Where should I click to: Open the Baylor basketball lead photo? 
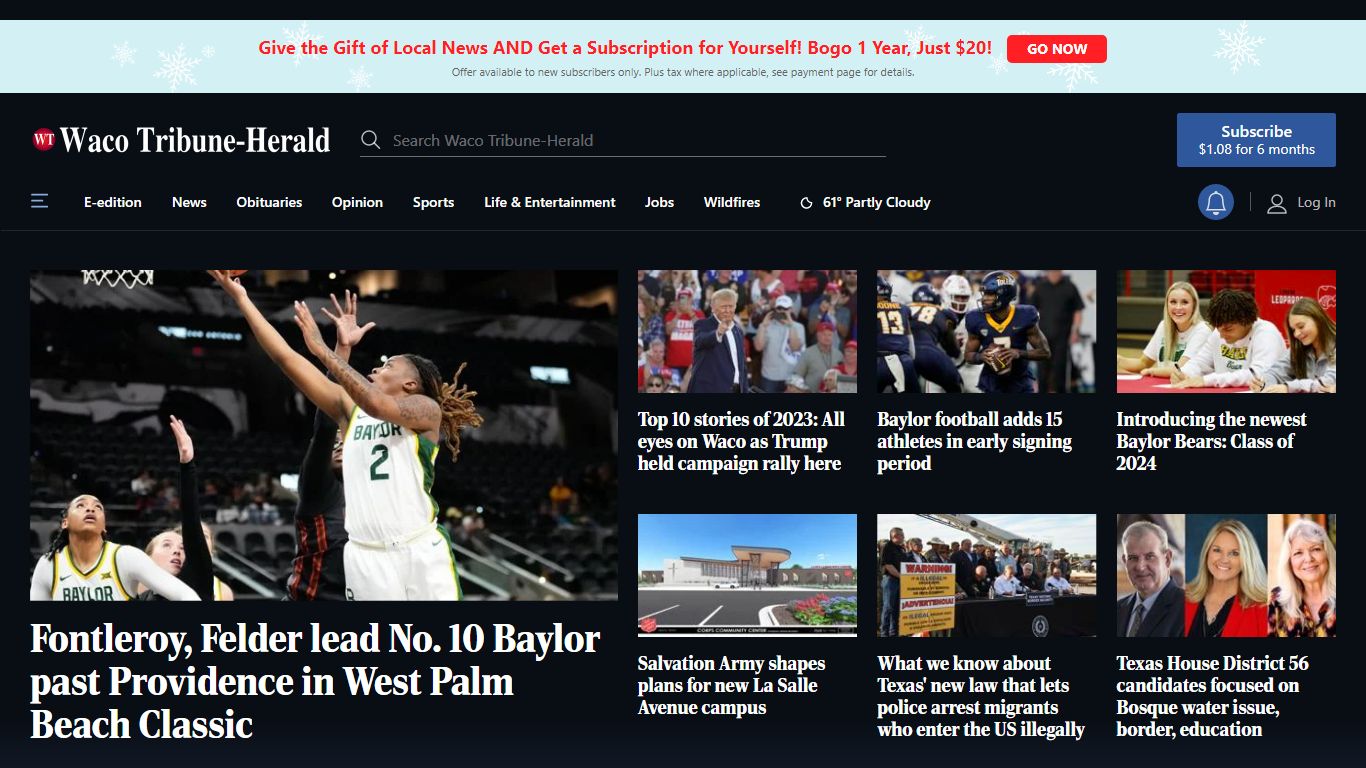coord(324,435)
